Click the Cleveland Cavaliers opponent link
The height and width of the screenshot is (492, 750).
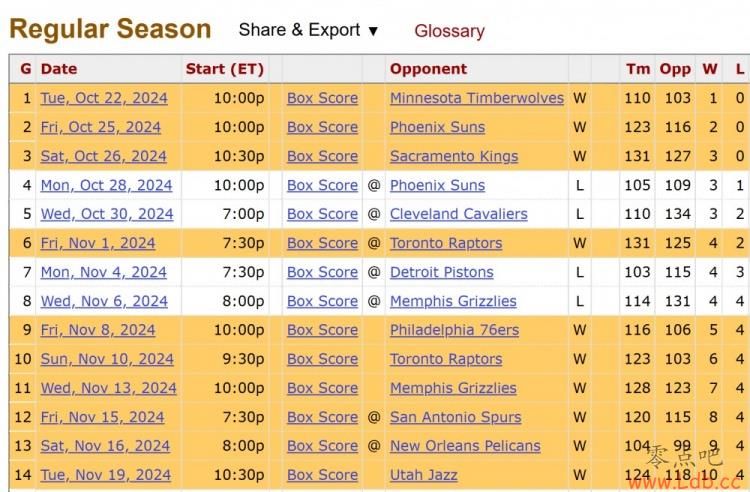point(458,214)
